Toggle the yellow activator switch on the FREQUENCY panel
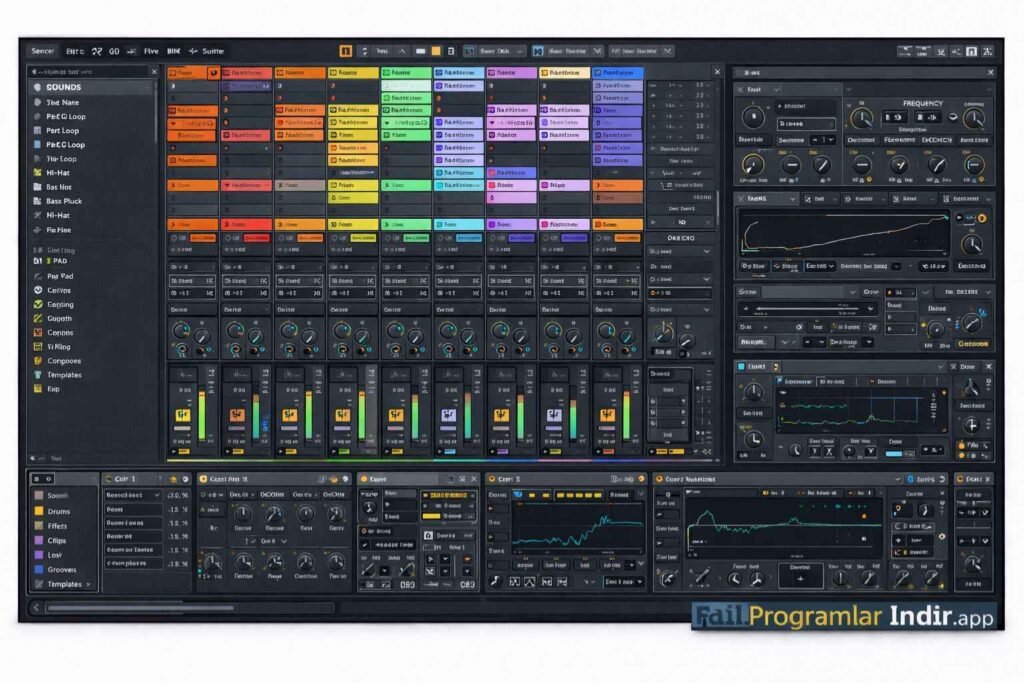This screenshot has width=1024, height=683. click(868, 178)
